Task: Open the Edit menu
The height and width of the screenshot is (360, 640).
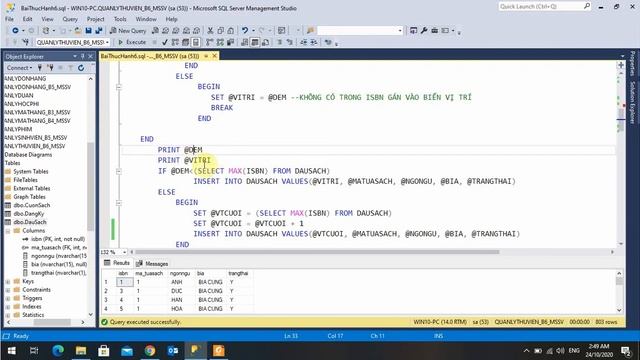Action: 27,19
